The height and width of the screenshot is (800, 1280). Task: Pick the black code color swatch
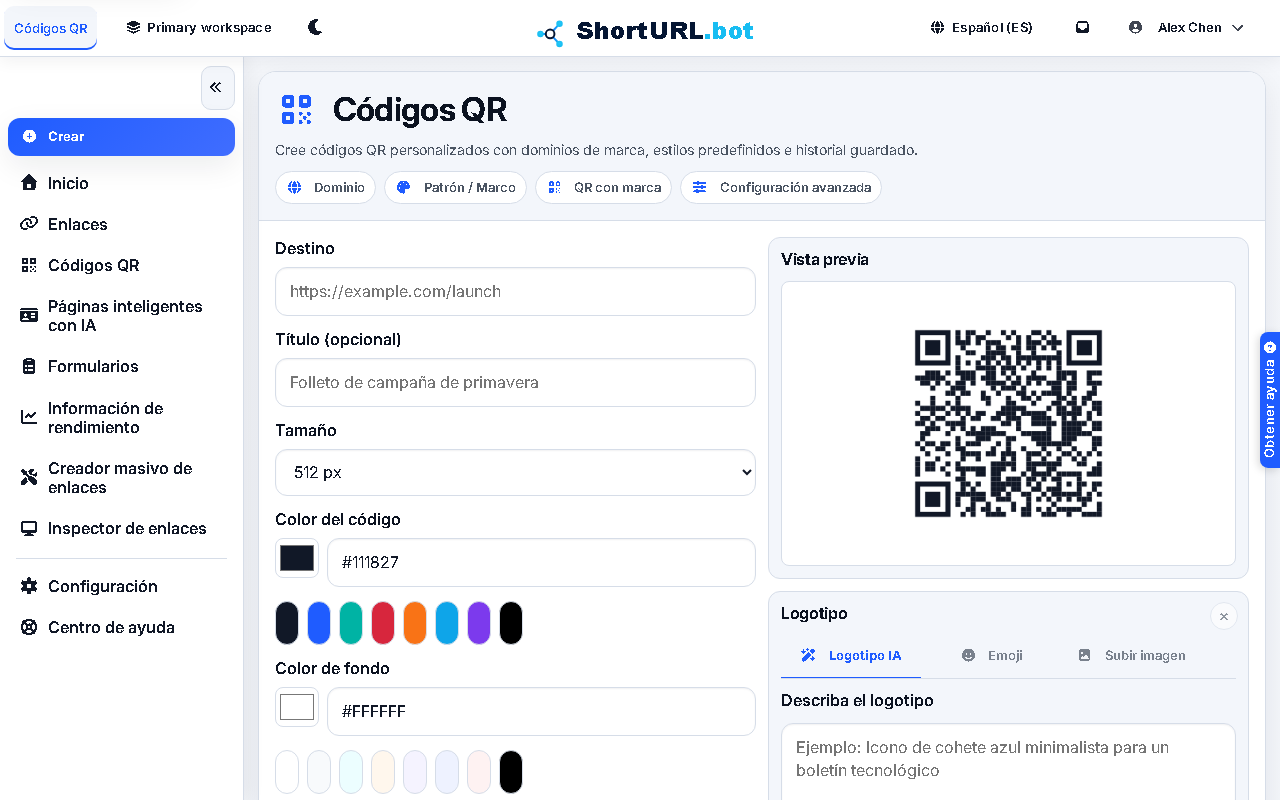click(x=511, y=623)
